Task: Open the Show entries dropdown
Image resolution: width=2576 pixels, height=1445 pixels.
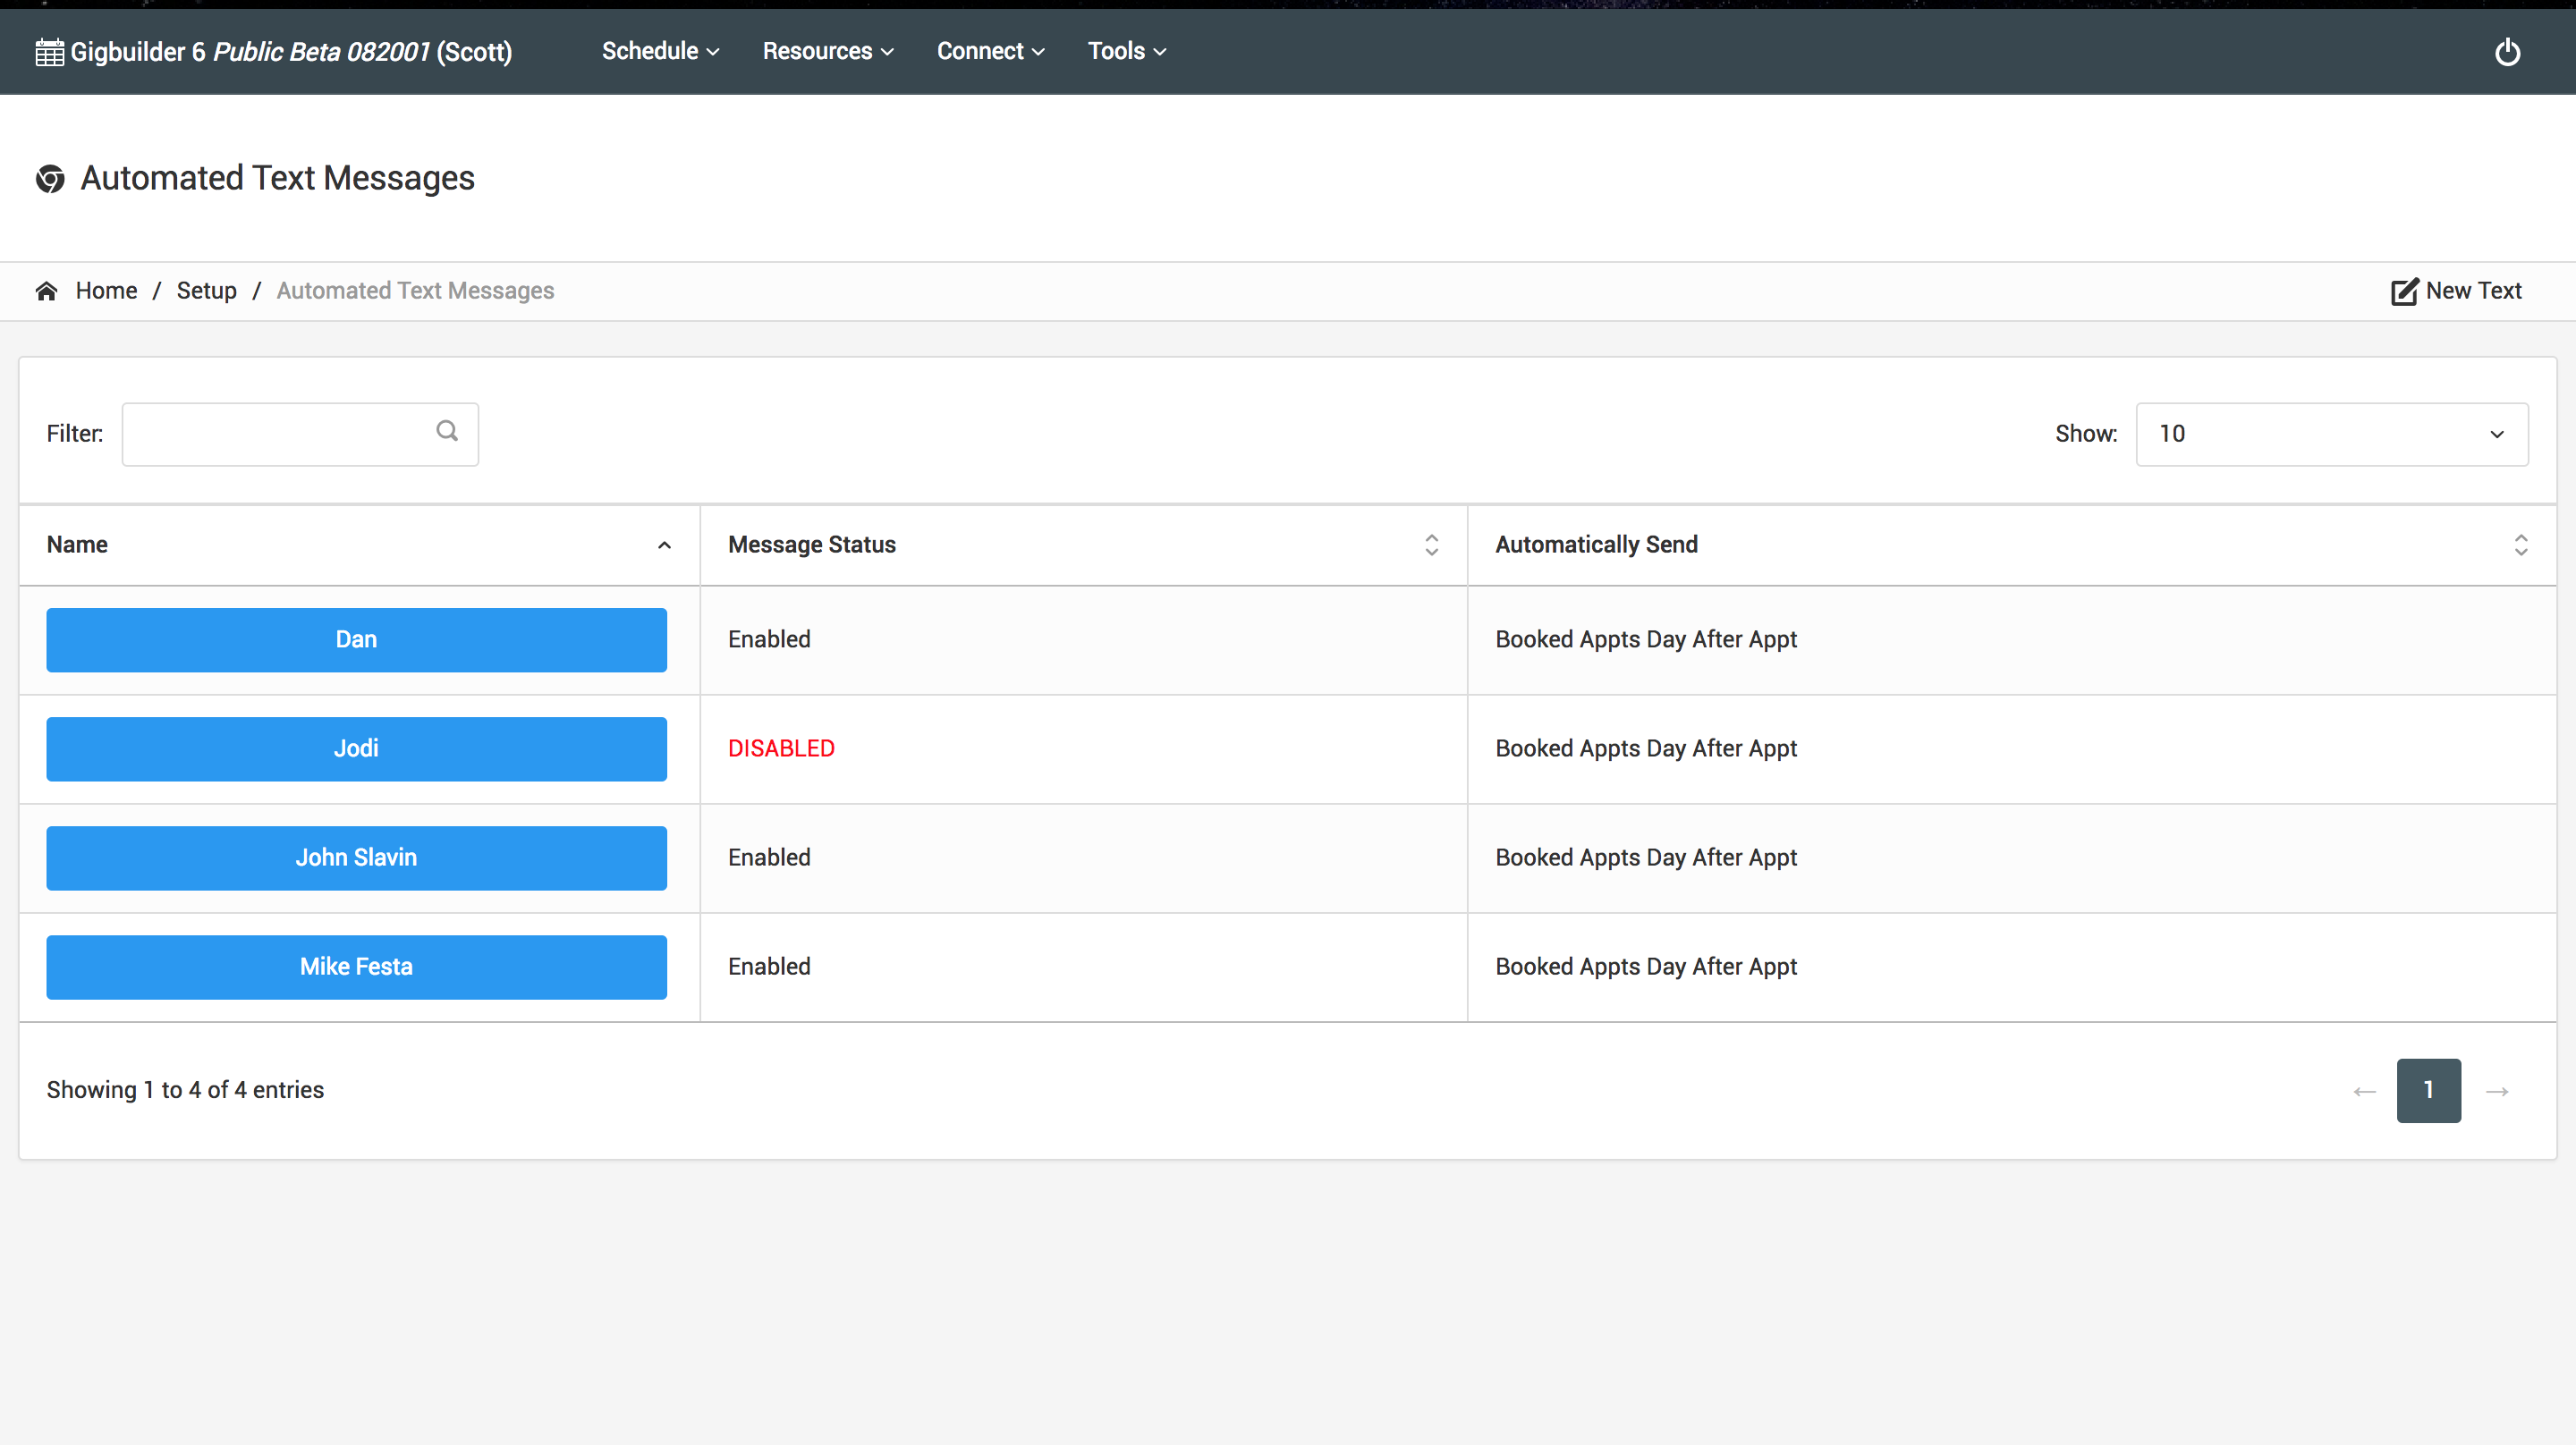Action: 2331,434
